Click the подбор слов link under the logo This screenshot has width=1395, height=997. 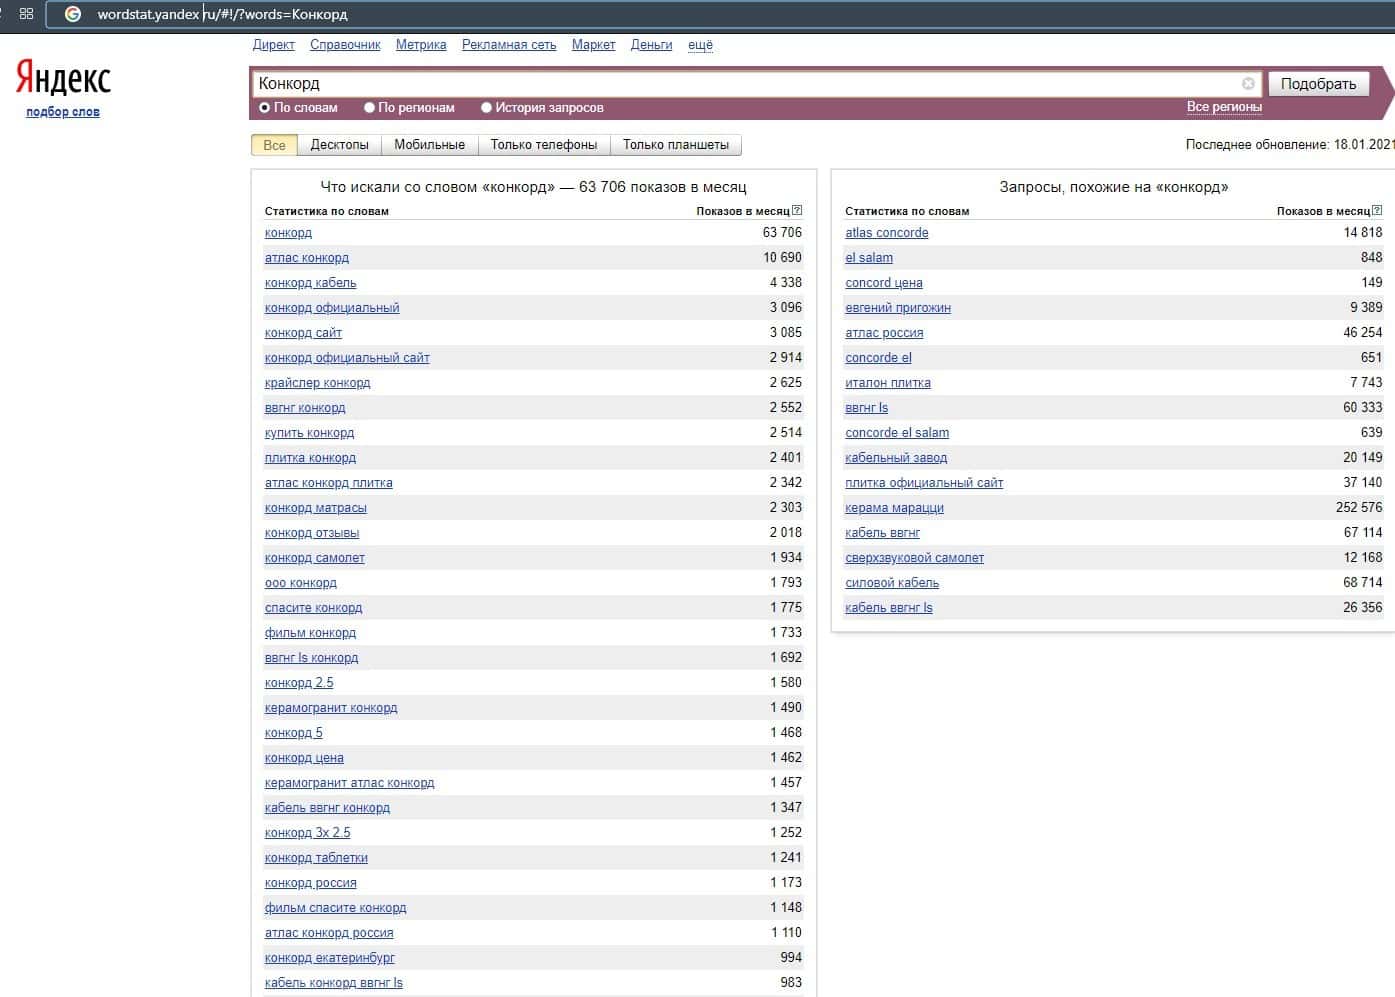pos(62,112)
